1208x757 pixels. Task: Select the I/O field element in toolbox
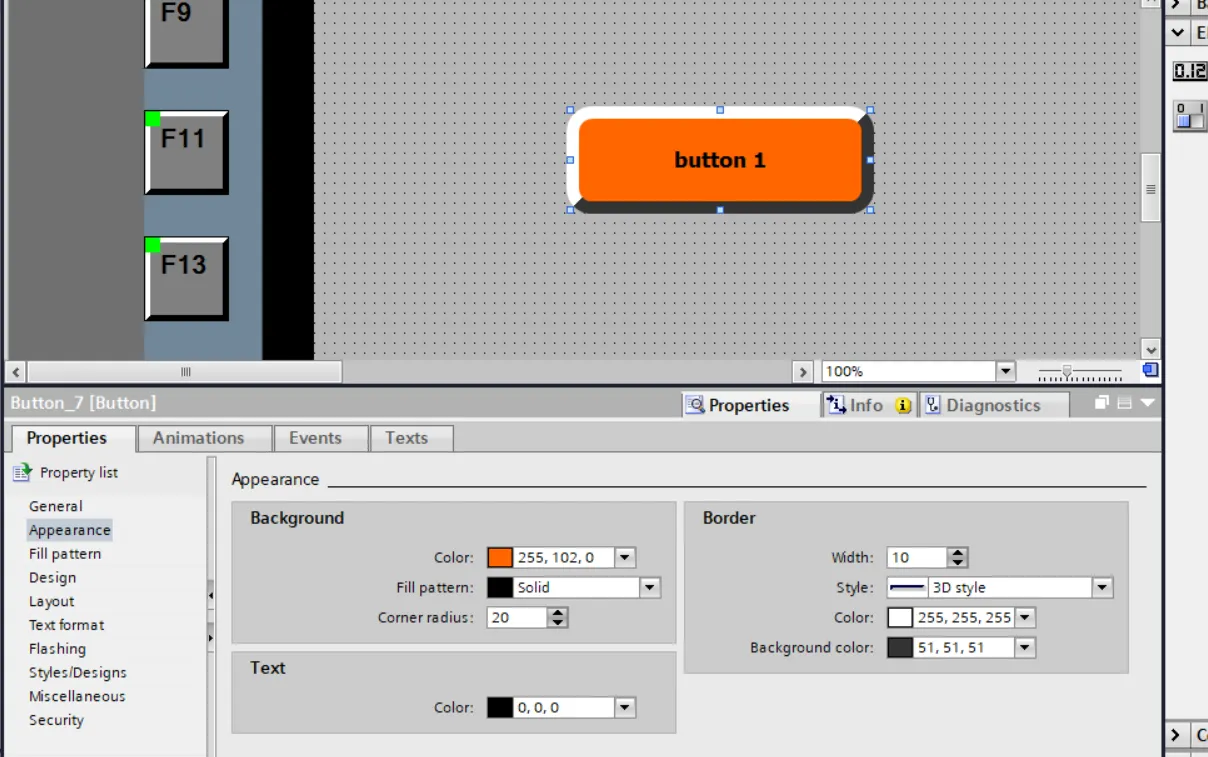(1189, 71)
